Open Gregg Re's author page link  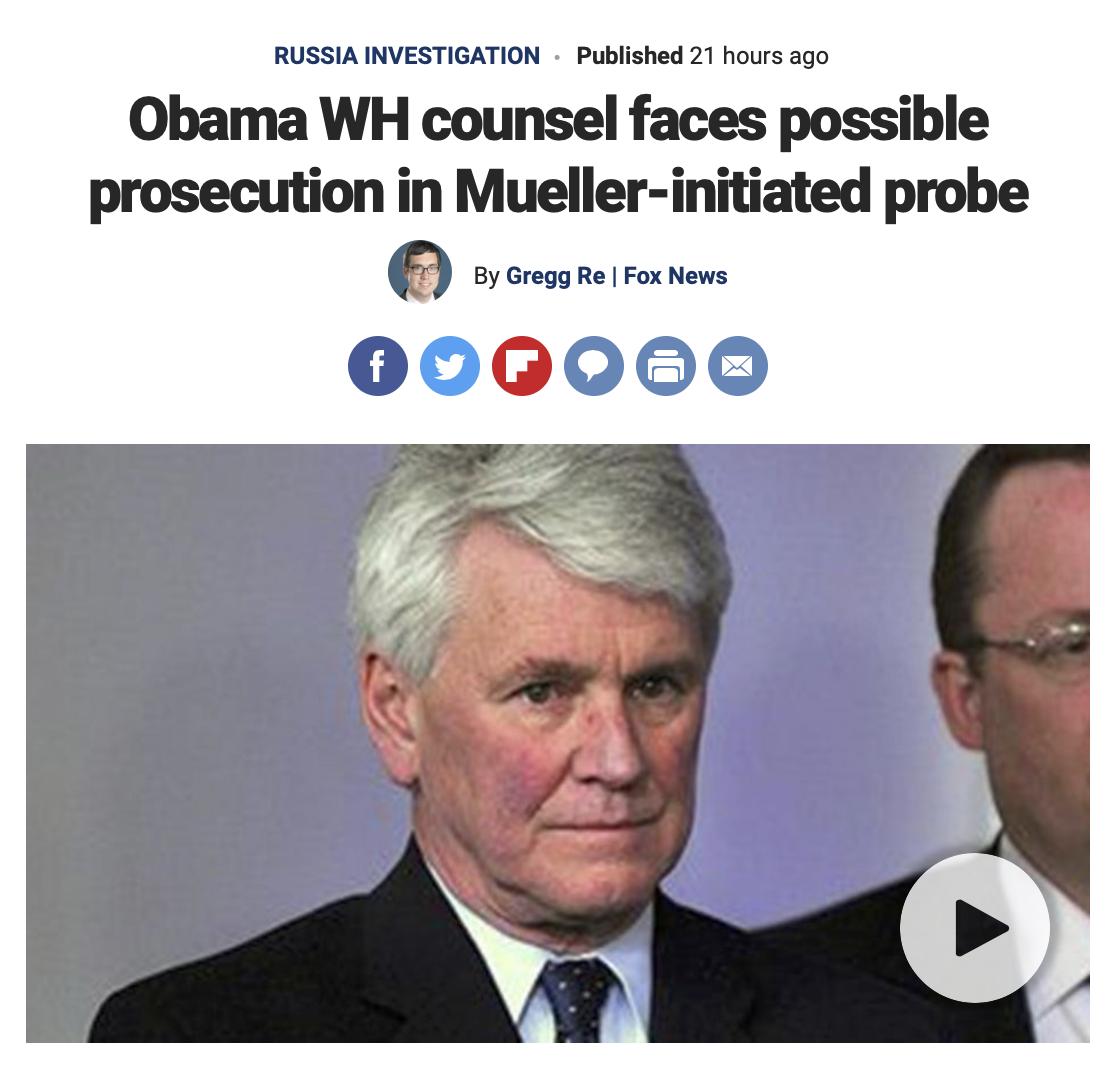coord(555,275)
